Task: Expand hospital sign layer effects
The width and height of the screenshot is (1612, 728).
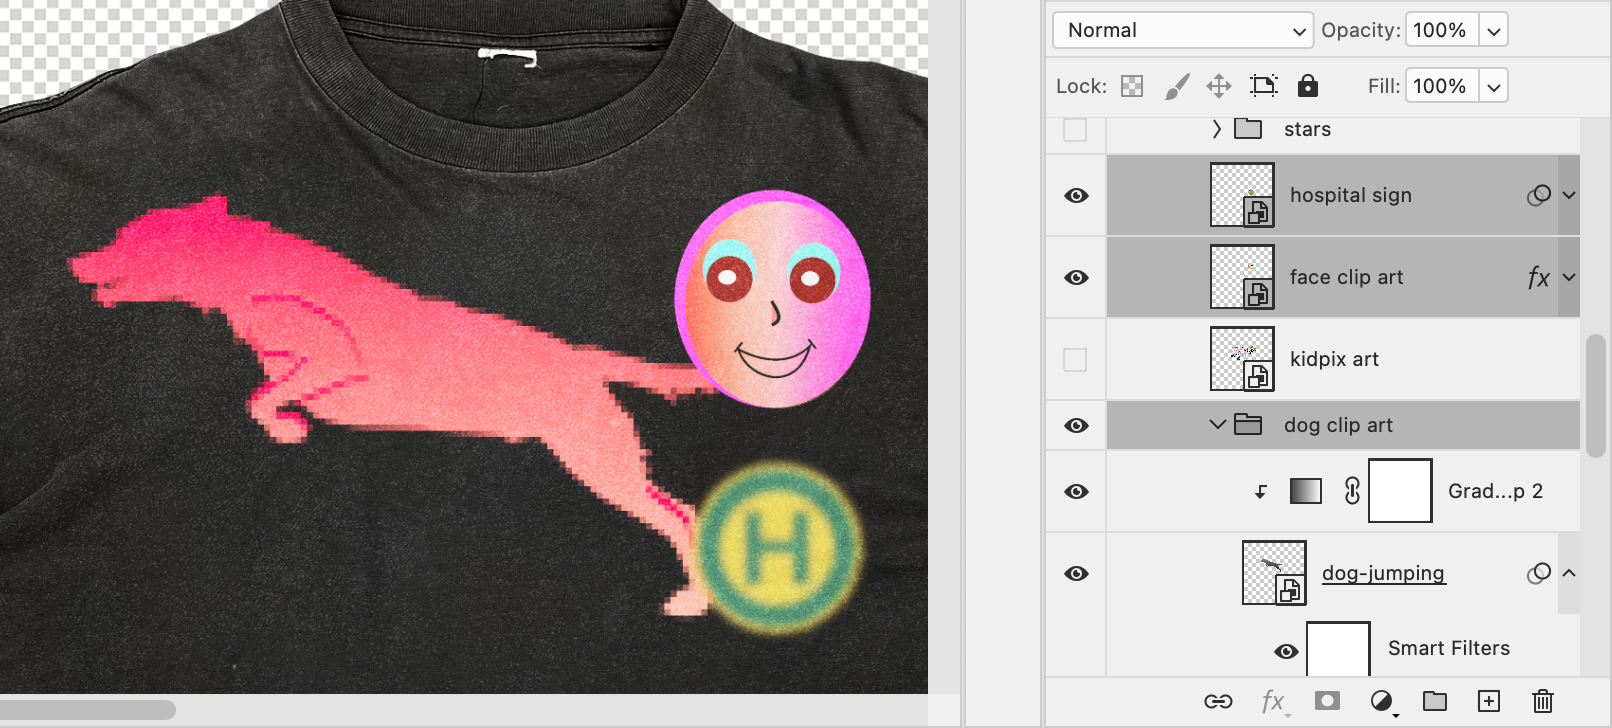Action: coord(1569,195)
